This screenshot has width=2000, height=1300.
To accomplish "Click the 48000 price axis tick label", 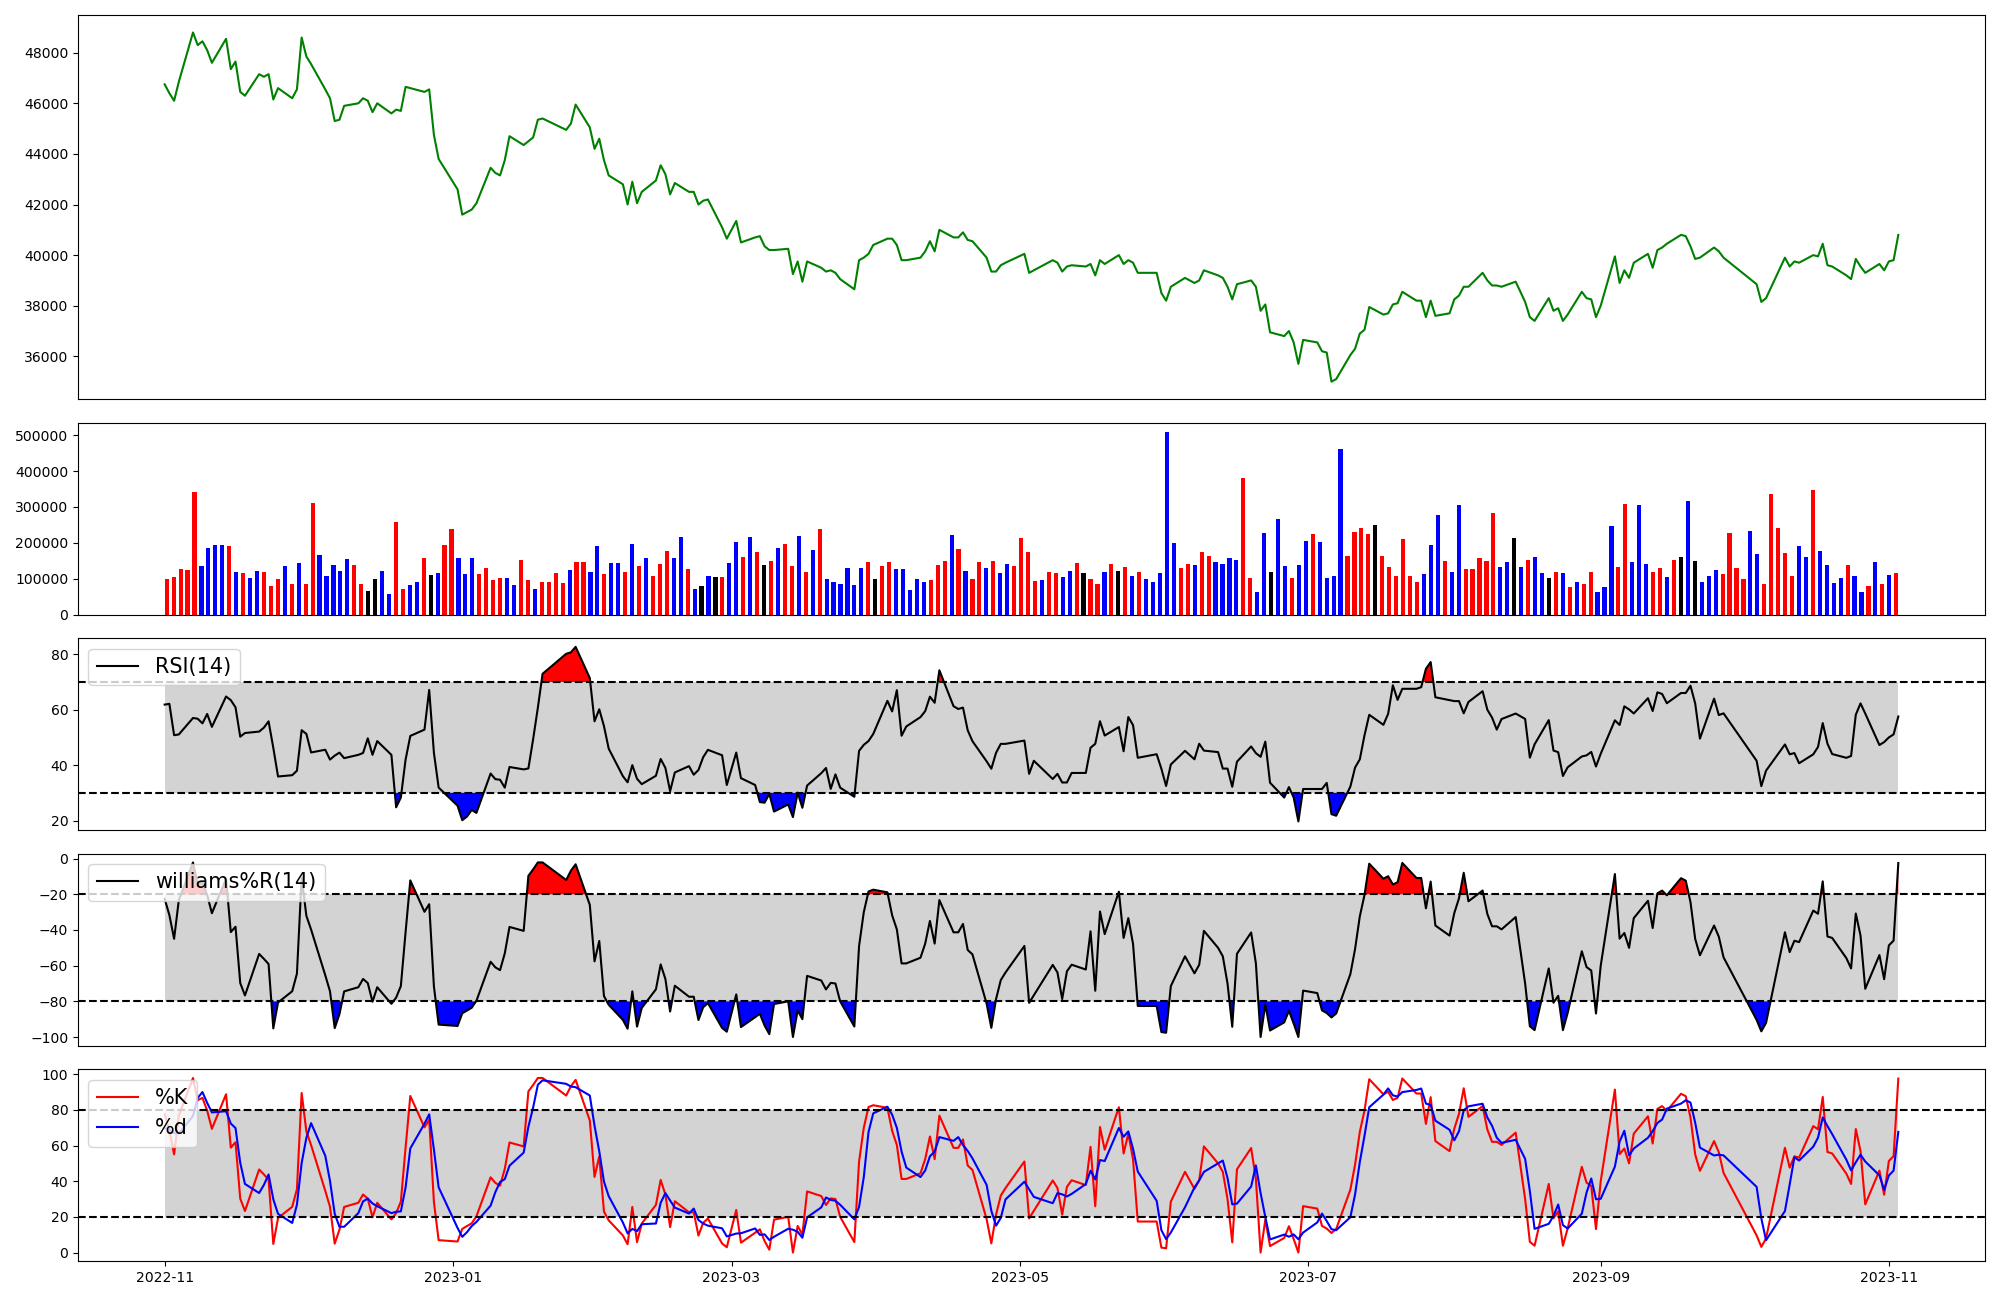I will (x=47, y=53).
